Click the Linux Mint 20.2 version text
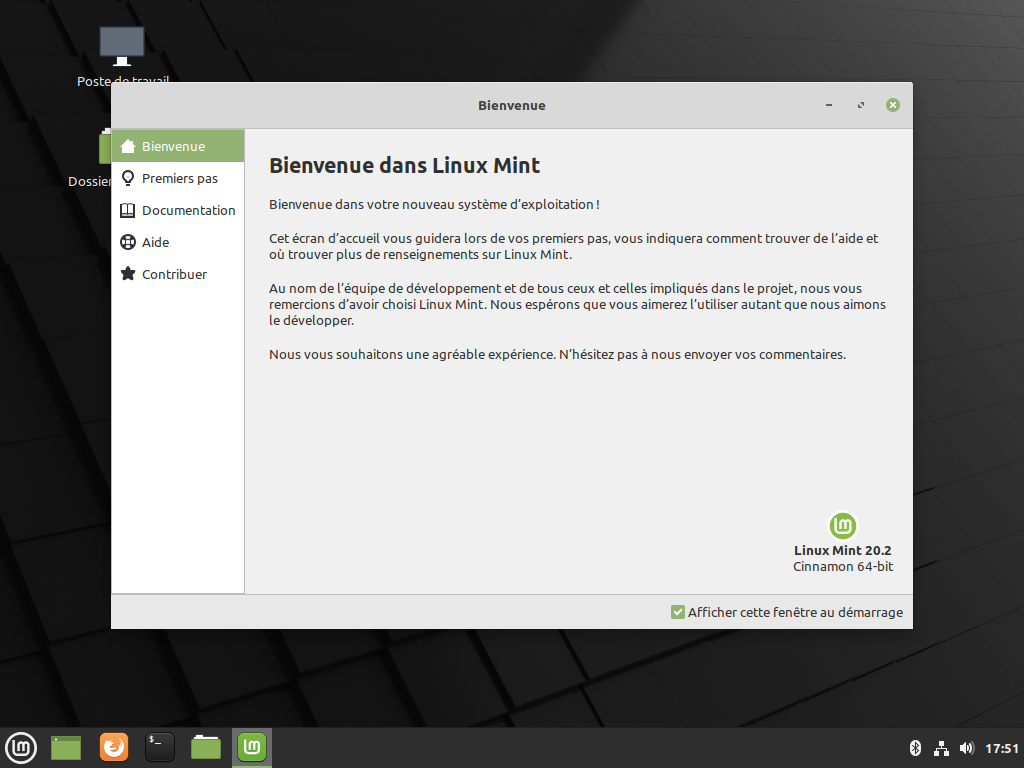The width and height of the screenshot is (1024, 768). click(842, 551)
